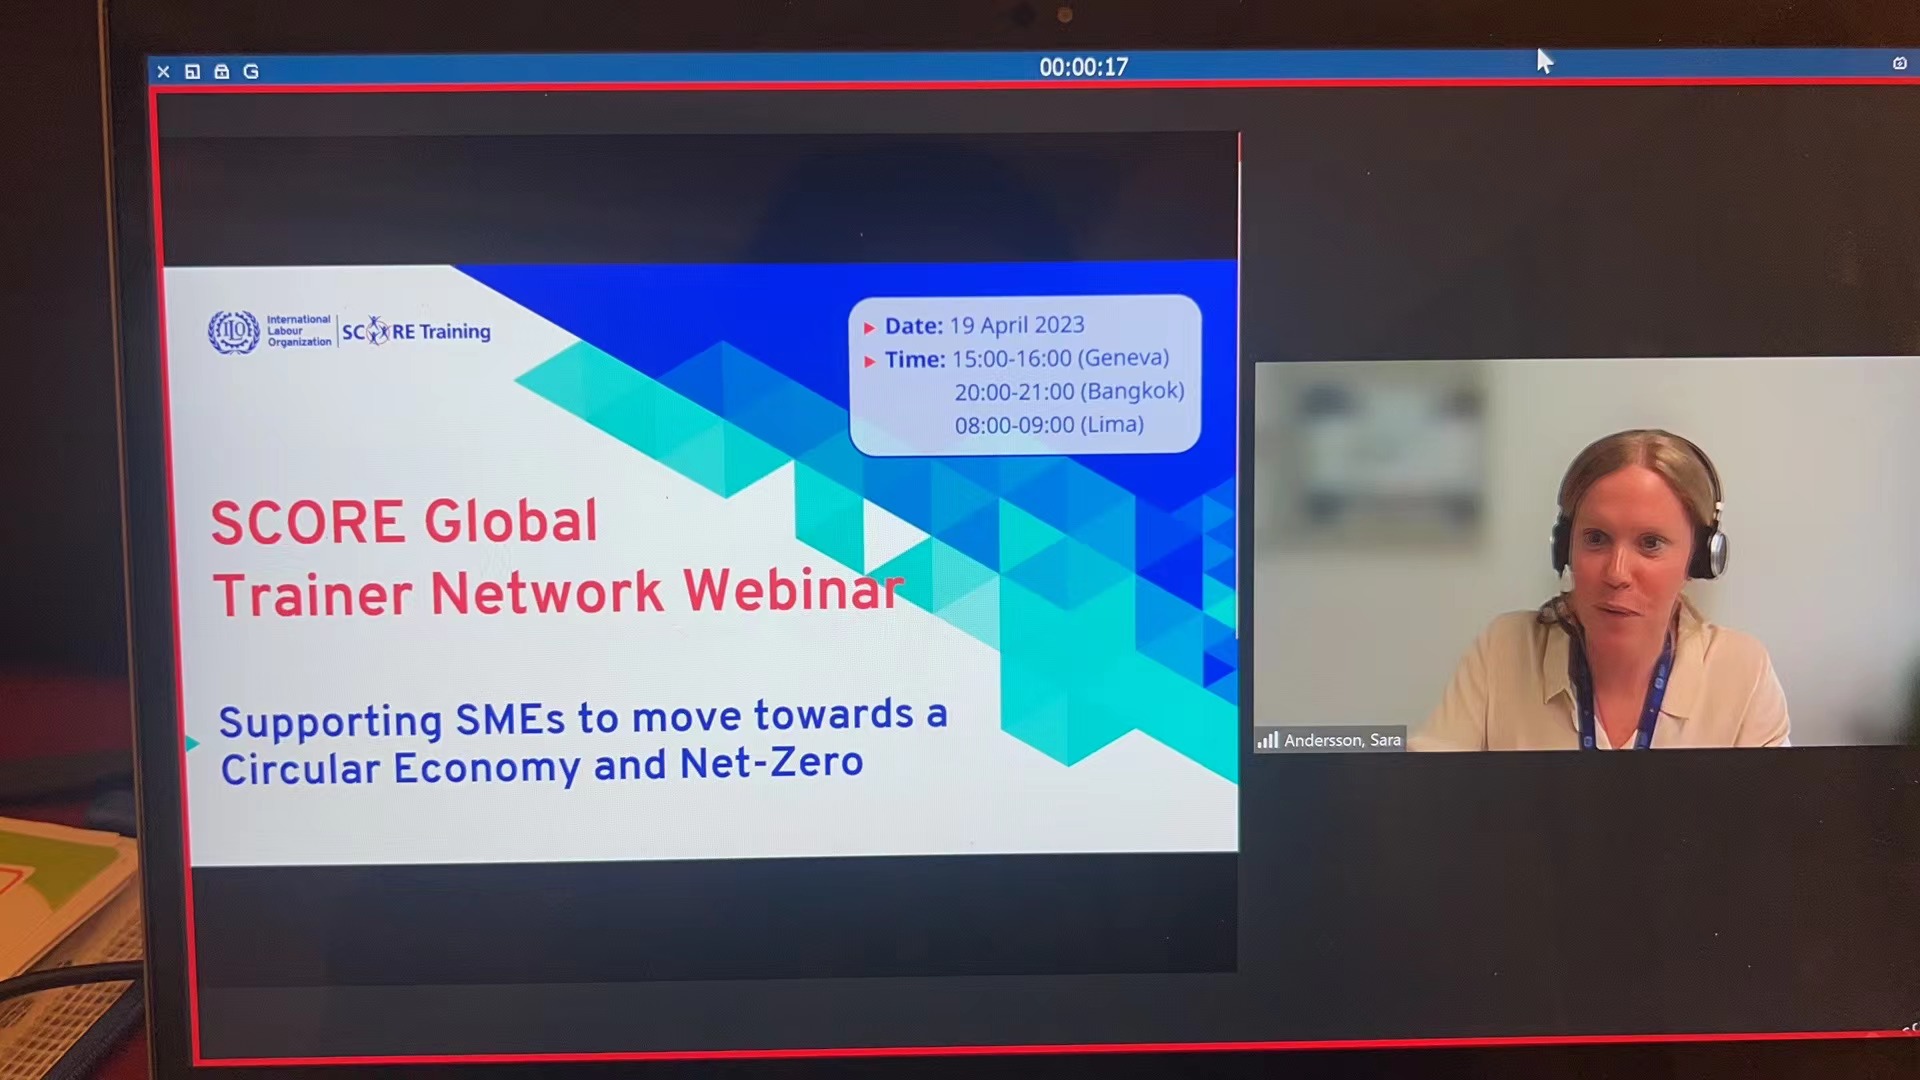Click the pop-out window icon in top bar
The height and width of the screenshot is (1080, 1920).
(x=193, y=72)
